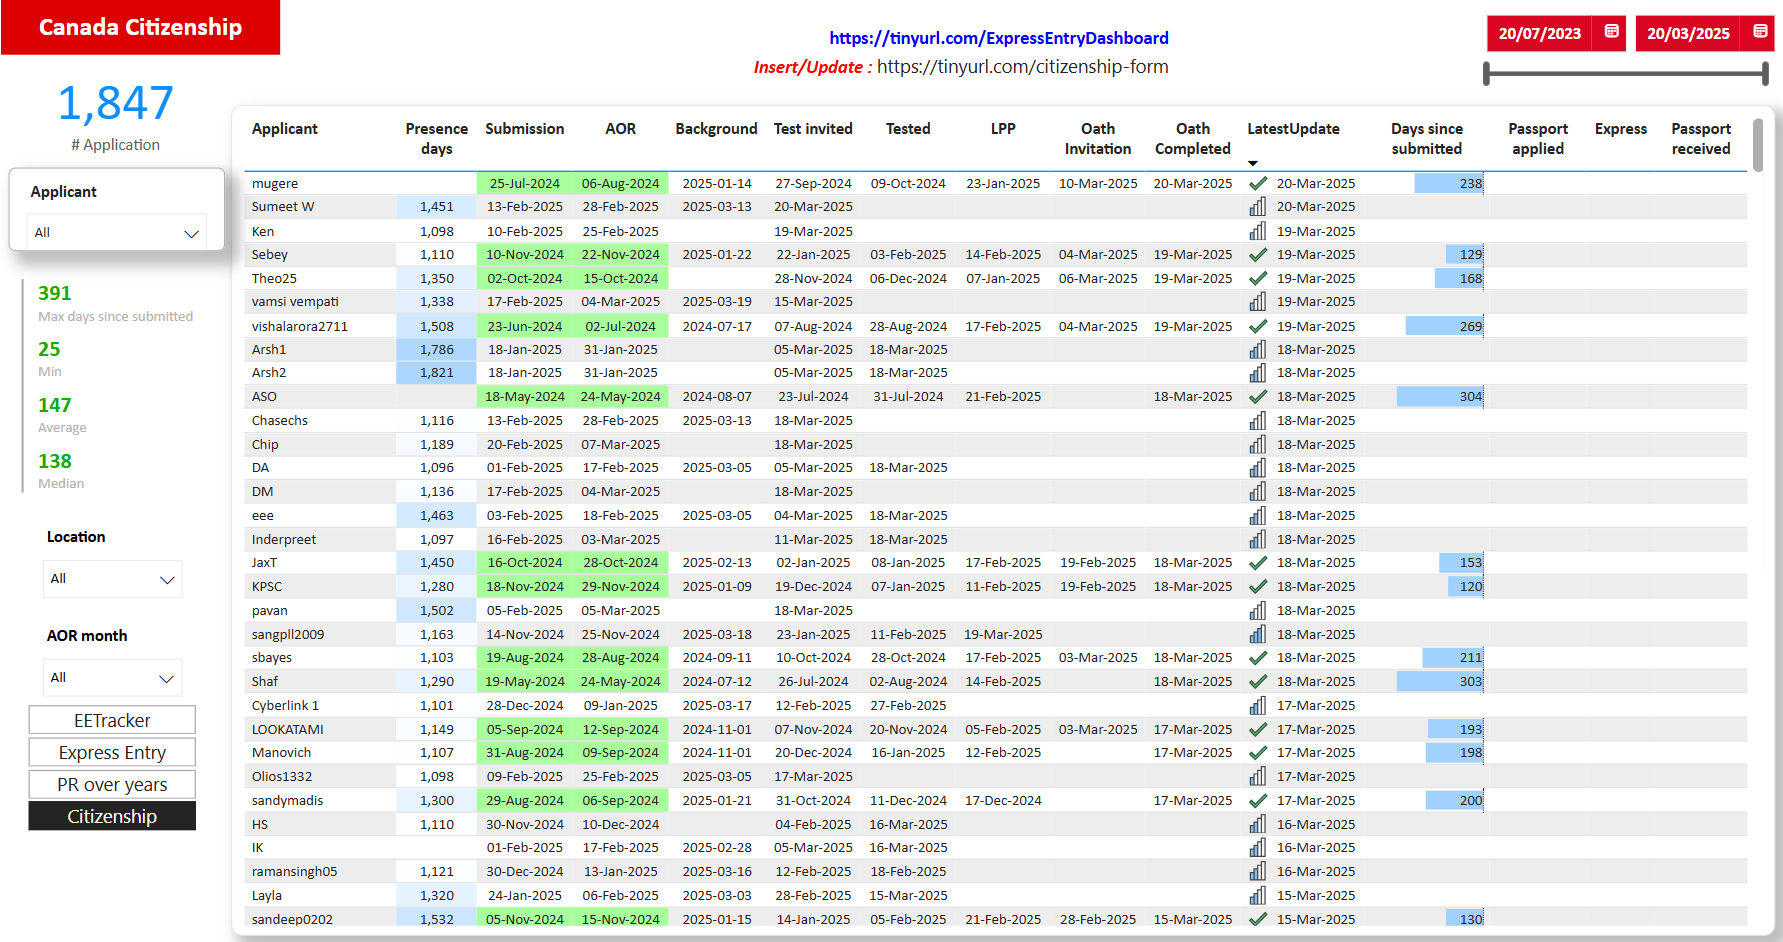Edit the end date field 20/03/2025

(x=1688, y=33)
